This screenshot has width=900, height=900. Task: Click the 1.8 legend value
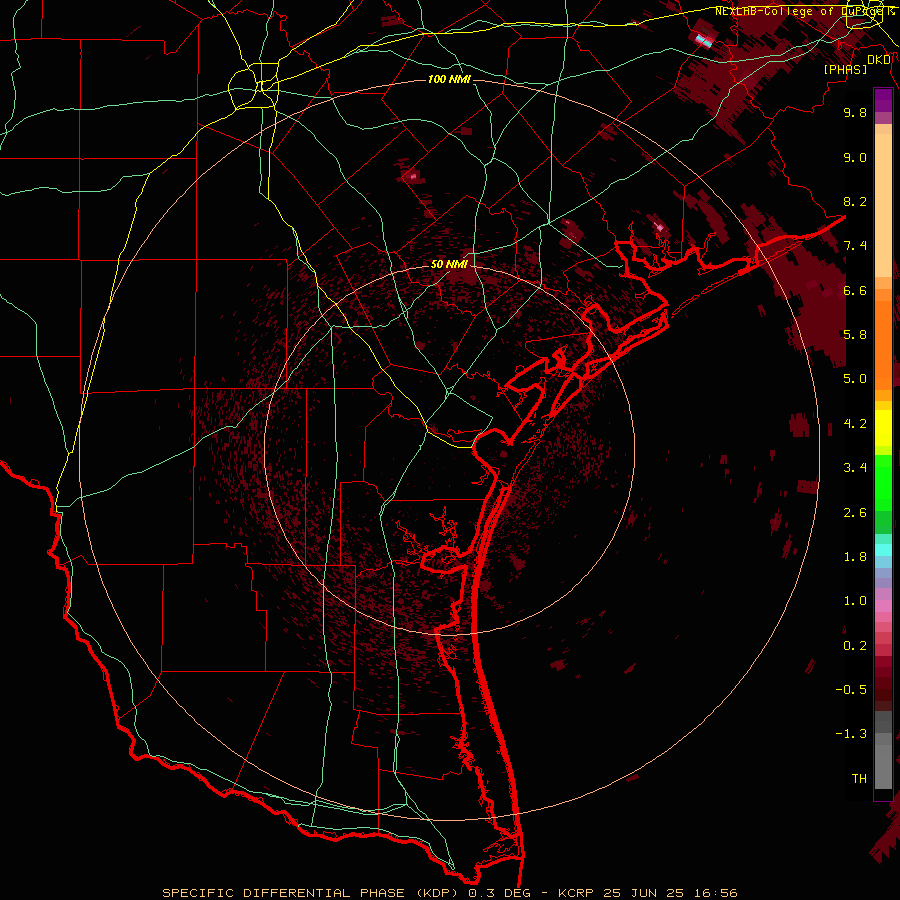pyautogui.click(x=855, y=557)
